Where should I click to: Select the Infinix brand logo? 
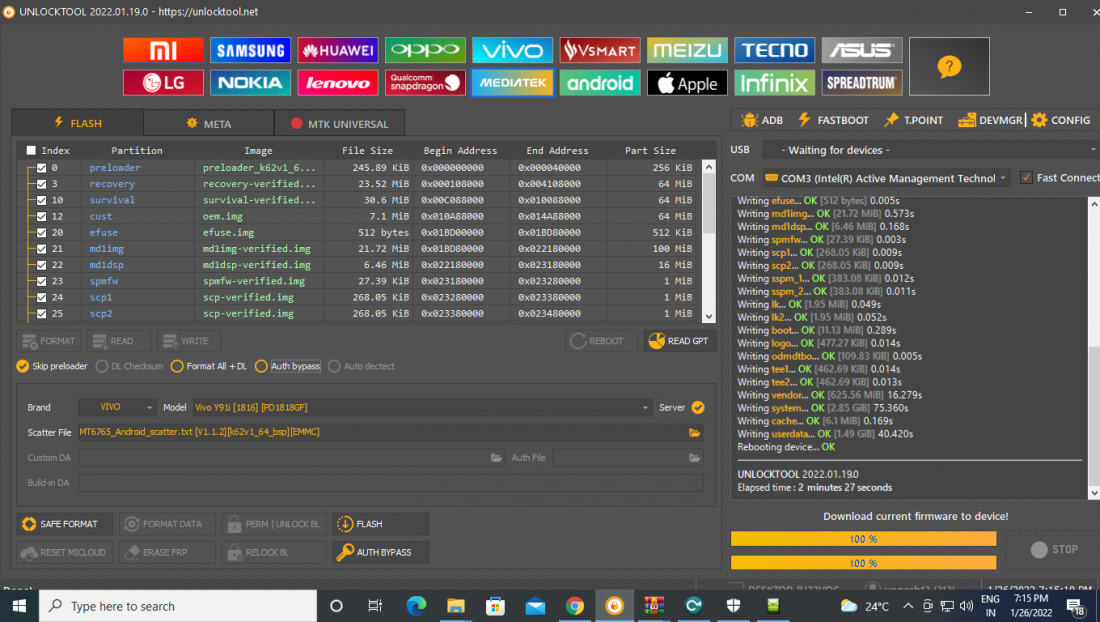click(x=774, y=83)
